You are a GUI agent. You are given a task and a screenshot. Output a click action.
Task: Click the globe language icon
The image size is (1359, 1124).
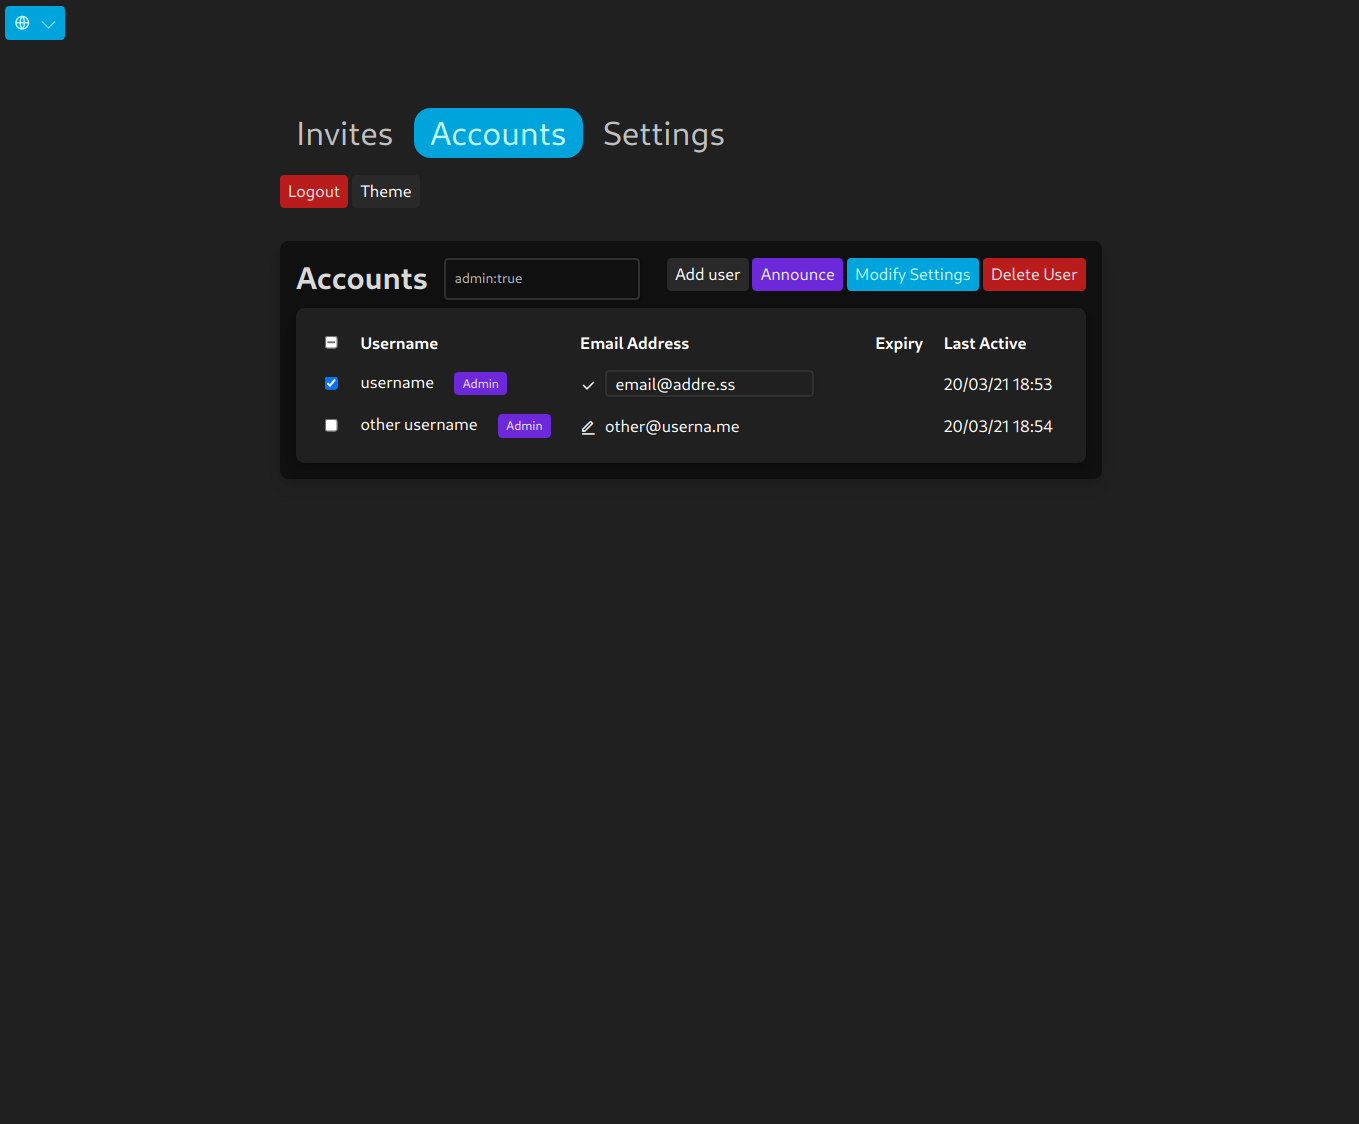click(22, 22)
